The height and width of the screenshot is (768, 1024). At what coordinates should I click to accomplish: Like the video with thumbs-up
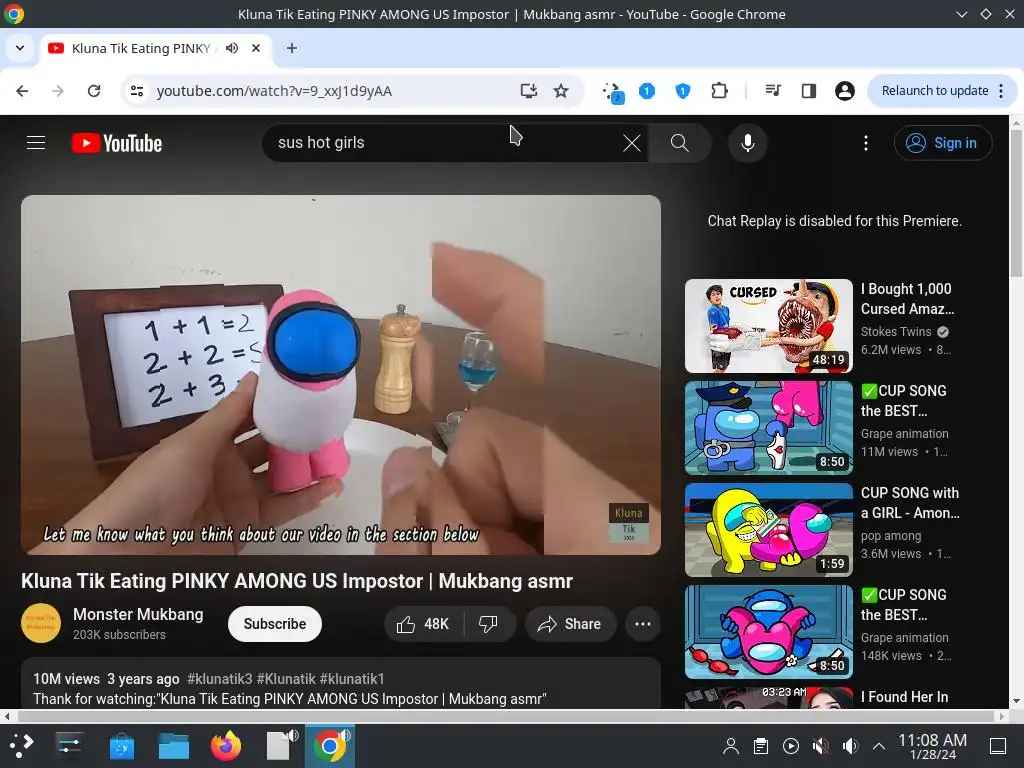[423, 624]
